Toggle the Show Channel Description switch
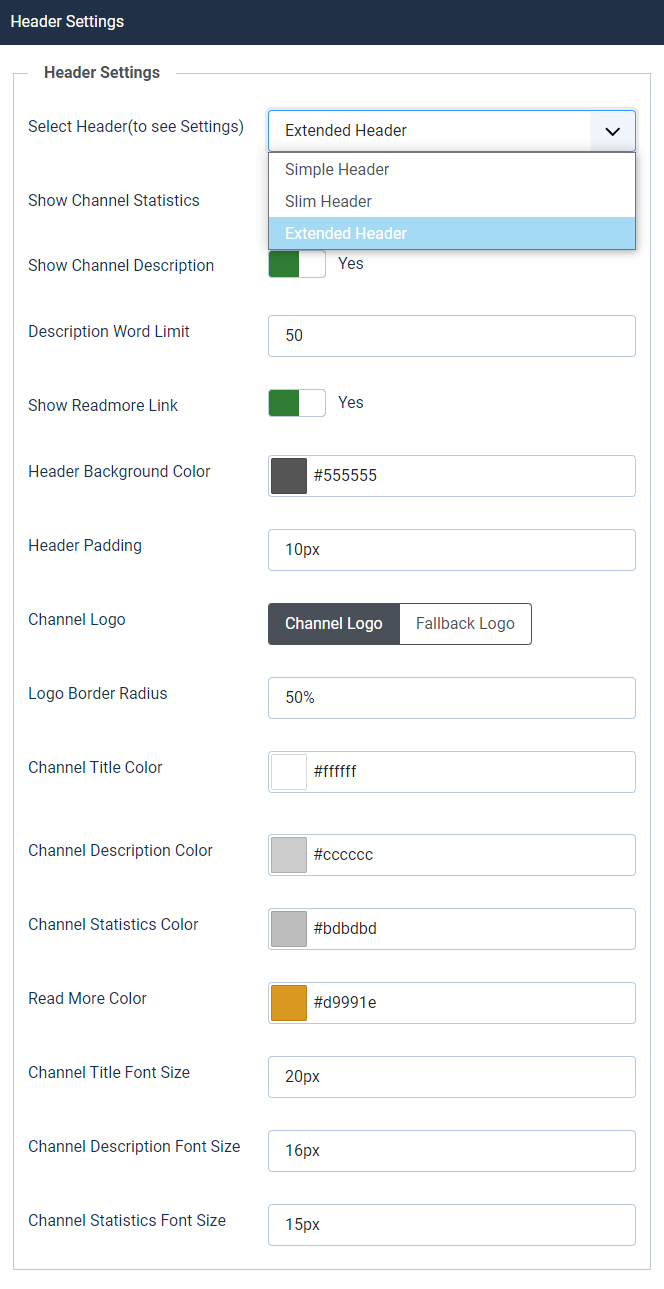Image resolution: width=664 pixels, height=1289 pixels. click(x=297, y=264)
